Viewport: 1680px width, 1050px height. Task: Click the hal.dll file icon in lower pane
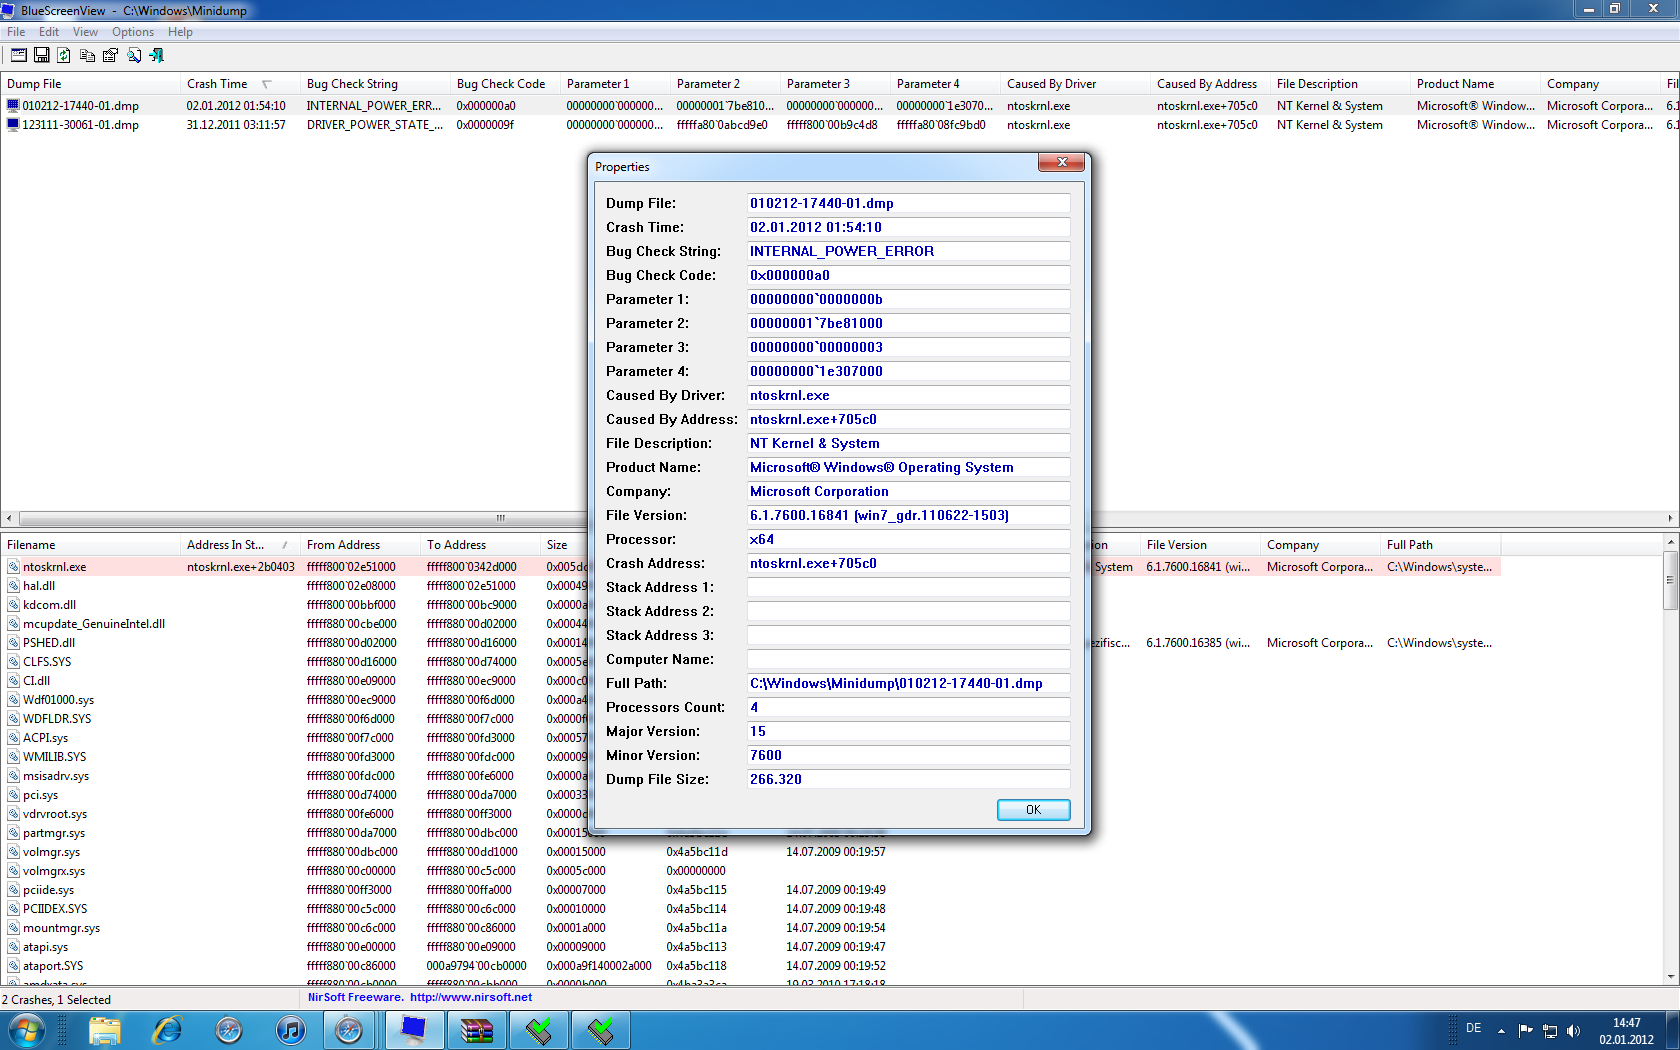pos(14,586)
